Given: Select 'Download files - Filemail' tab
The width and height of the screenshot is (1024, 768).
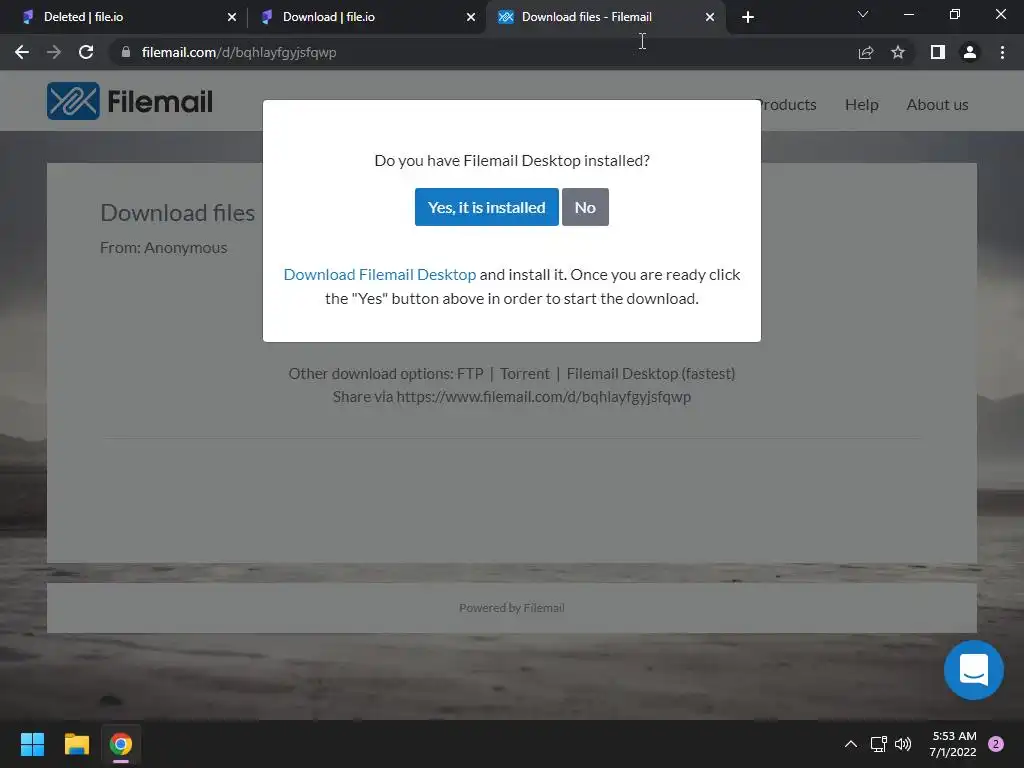Looking at the screenshot, I should click(x=605, y=17).
